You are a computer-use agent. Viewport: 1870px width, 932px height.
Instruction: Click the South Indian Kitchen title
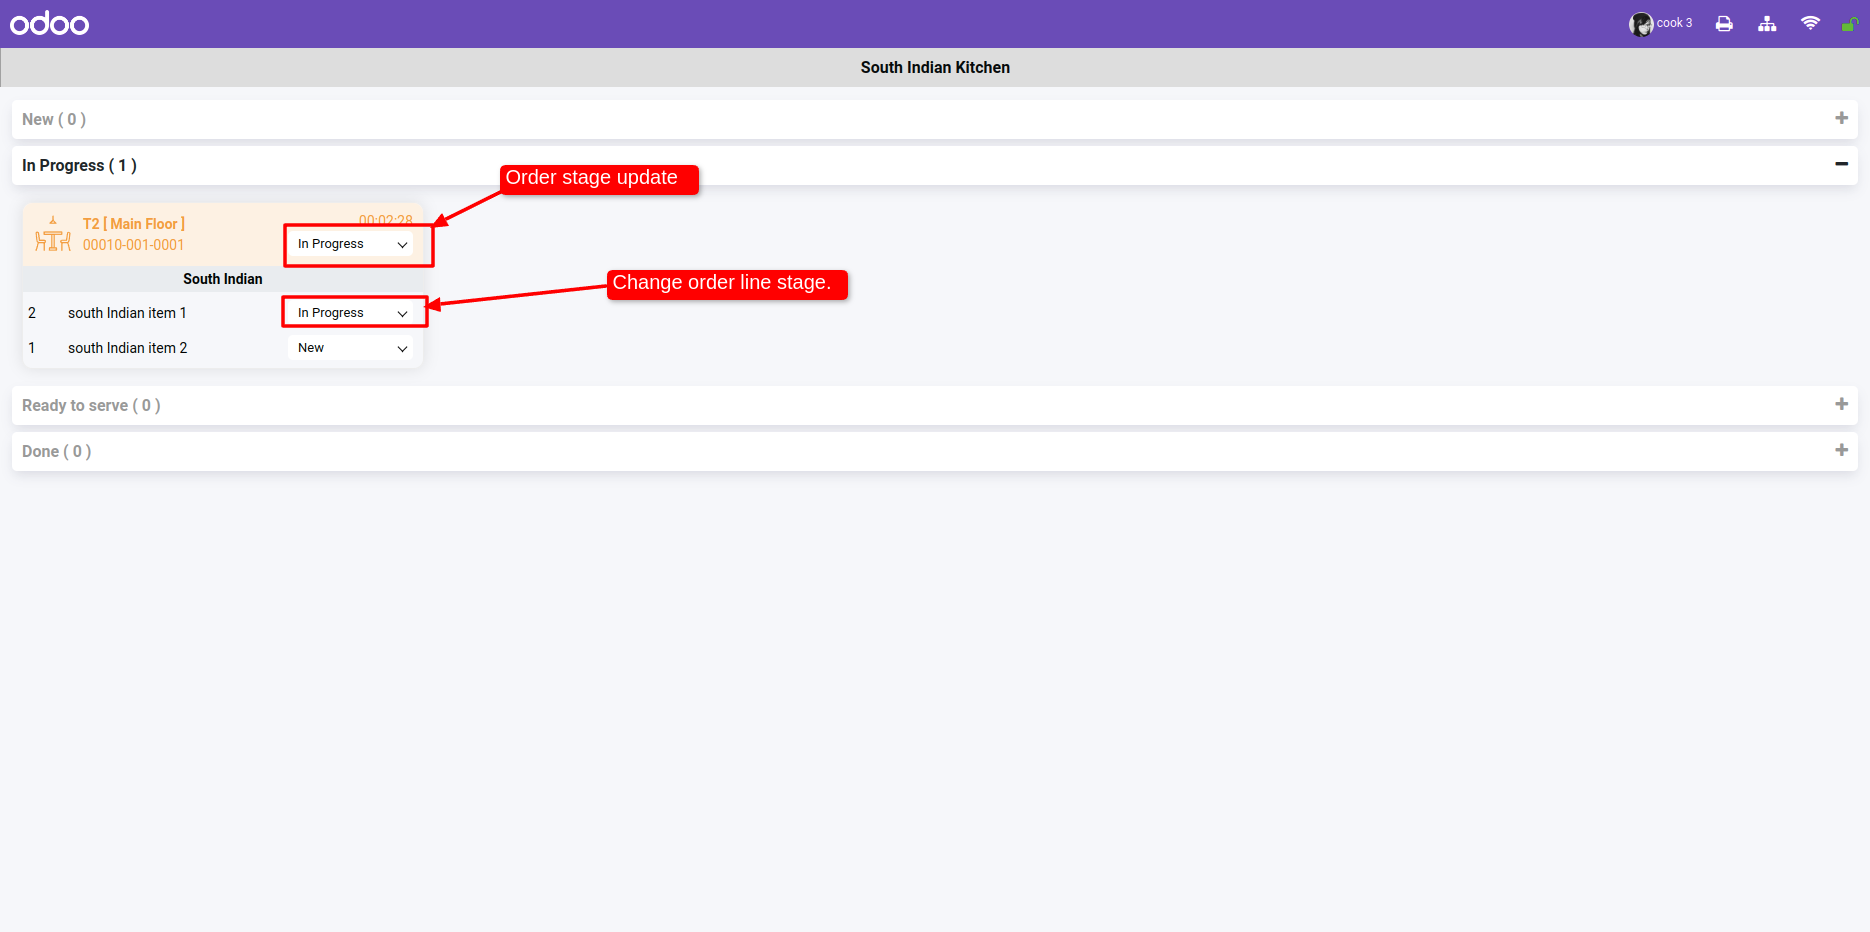click(935, 67)
